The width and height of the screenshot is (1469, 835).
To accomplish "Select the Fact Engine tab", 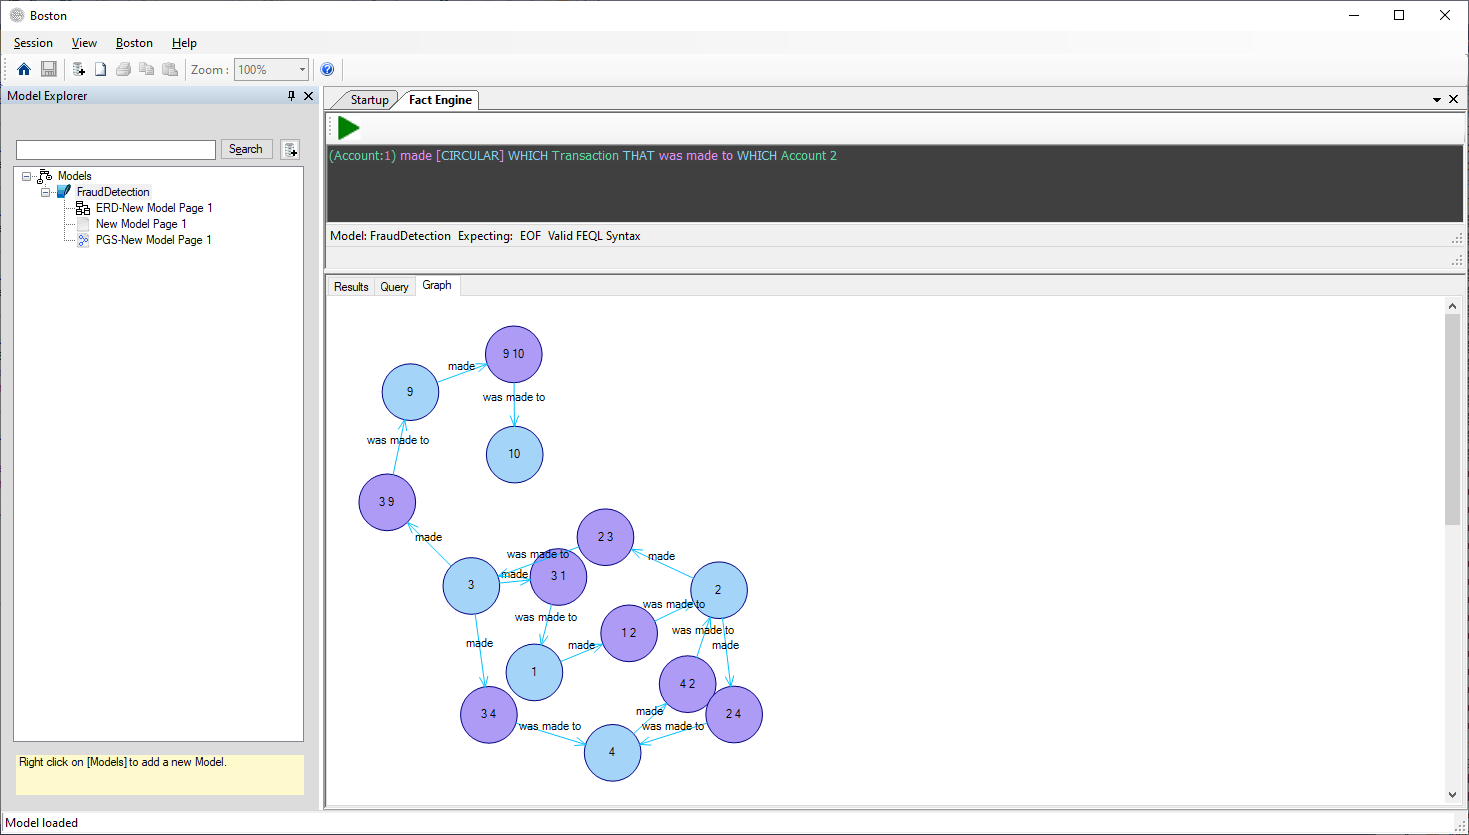I will click(x=440, y=100).
